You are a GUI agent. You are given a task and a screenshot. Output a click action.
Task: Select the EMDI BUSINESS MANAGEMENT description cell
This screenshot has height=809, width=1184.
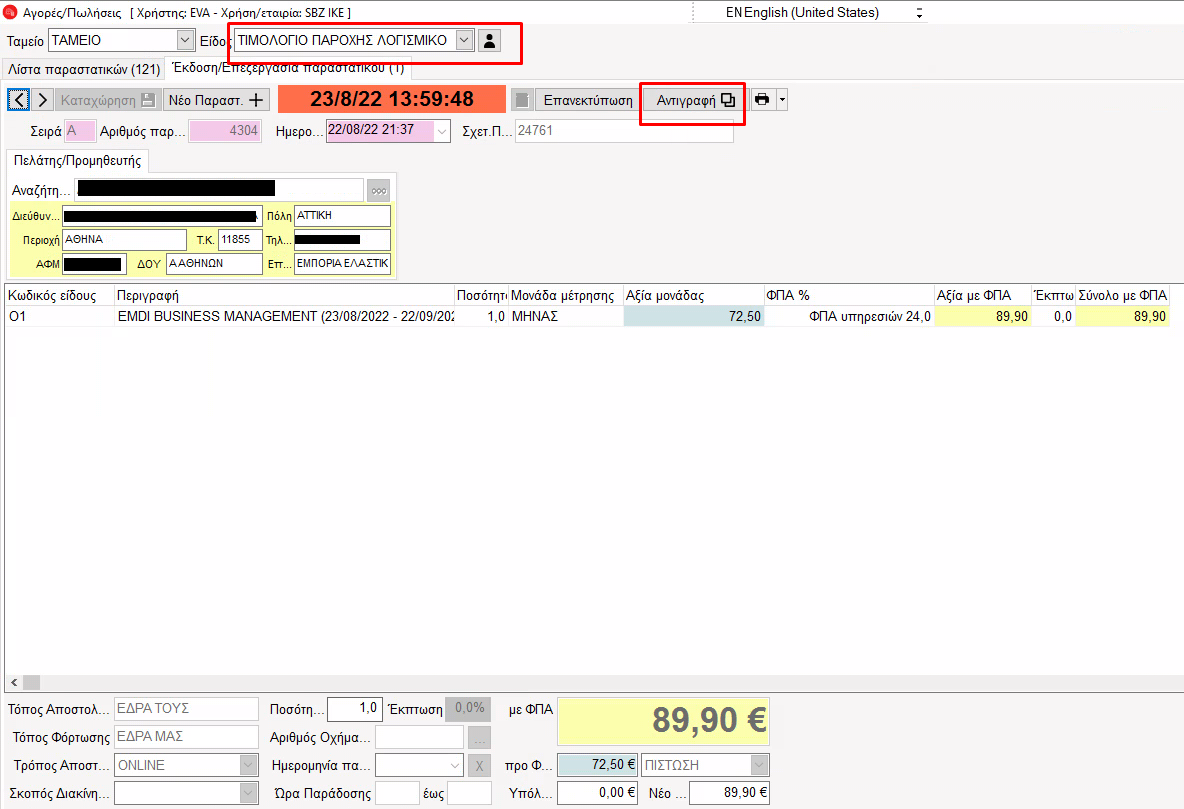(285, 316)
